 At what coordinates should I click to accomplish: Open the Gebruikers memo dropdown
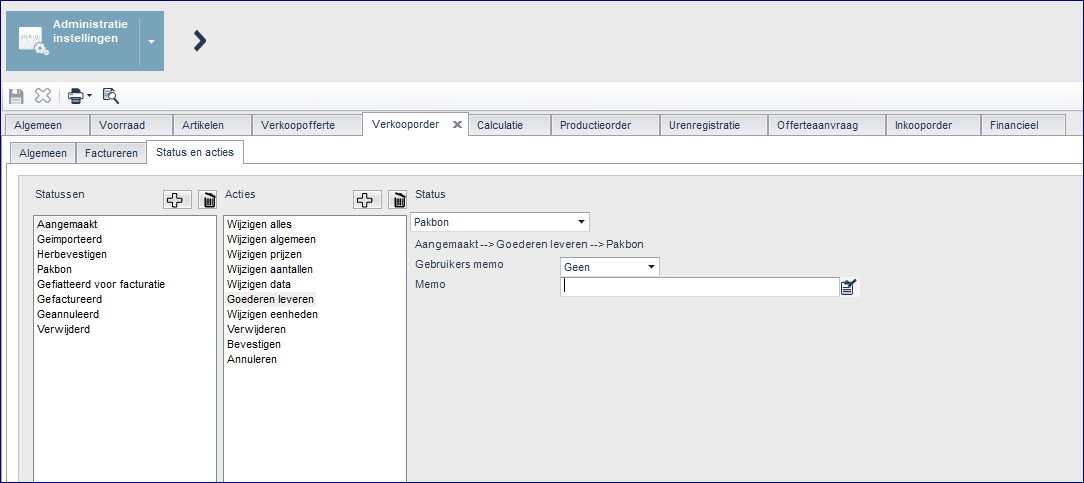coord(651,267)
